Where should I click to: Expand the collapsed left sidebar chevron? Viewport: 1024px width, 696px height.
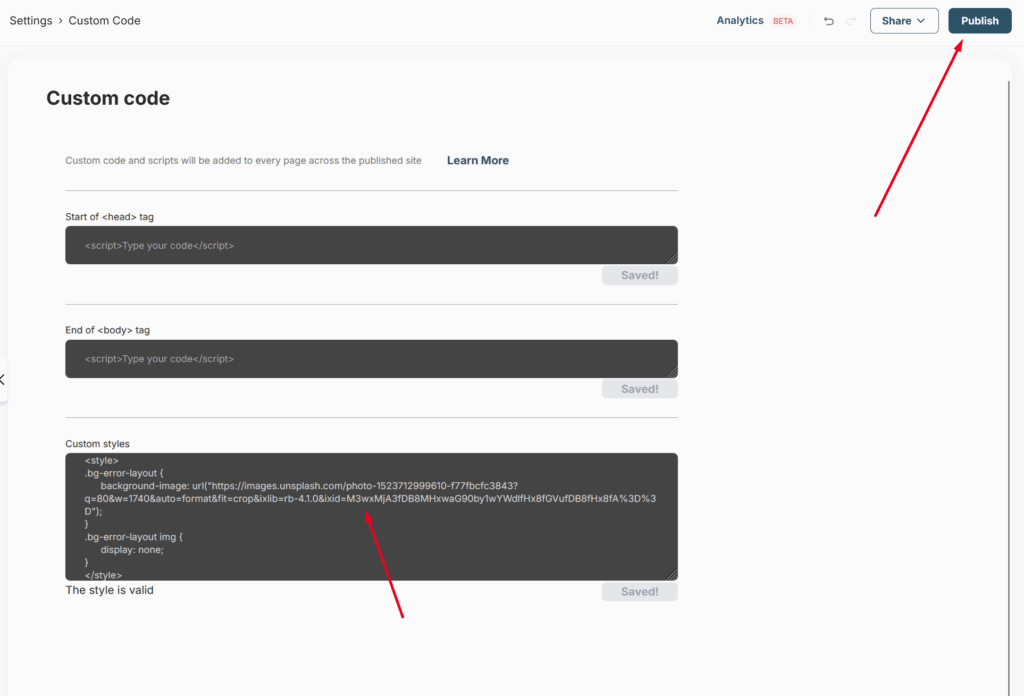click(x=3, y=380)
